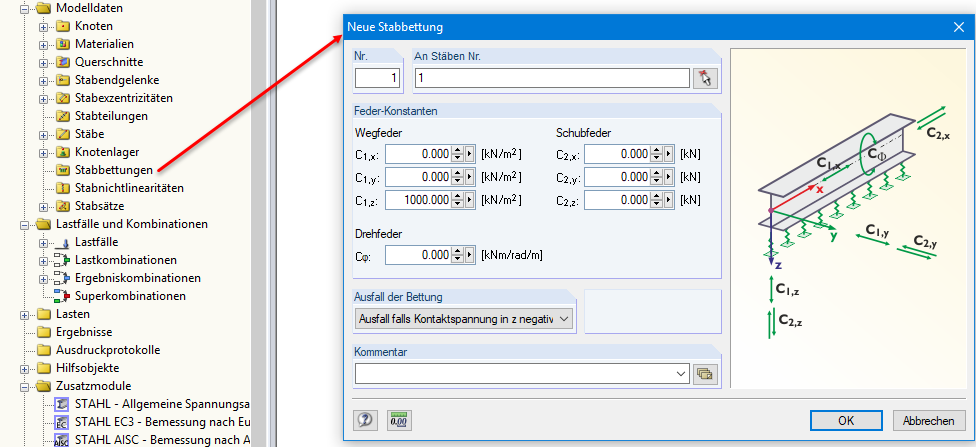The image size is (976, 447).
Task: Click the Stabbettungen tree icon
Action: coord(62,170)
